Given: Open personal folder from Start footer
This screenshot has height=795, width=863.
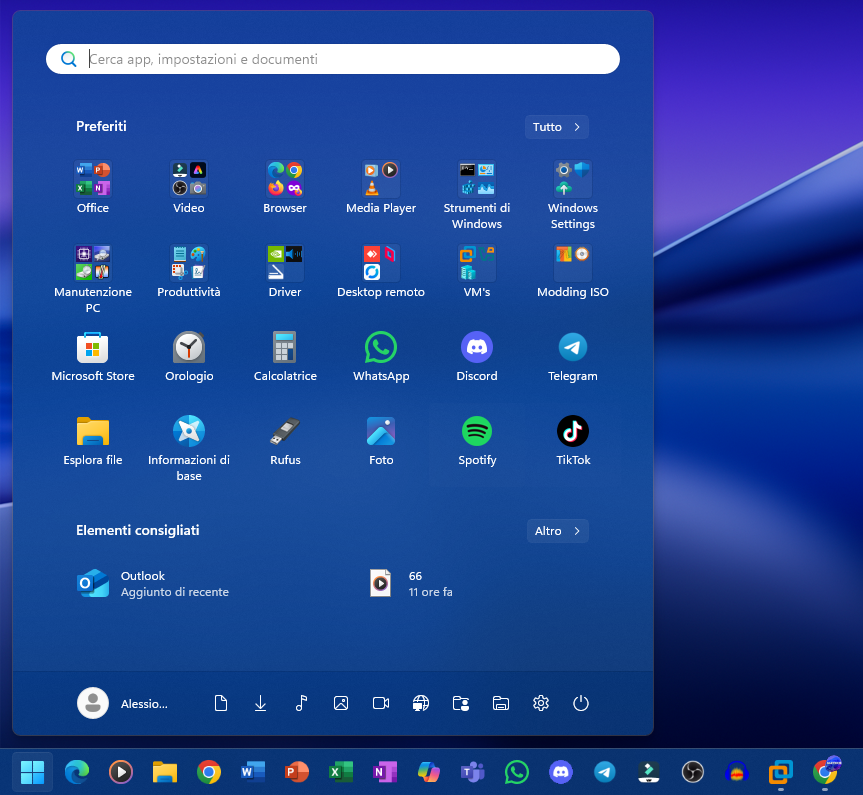Looking at the screenshot, I should pyautogui.click(x=461, y=703).
